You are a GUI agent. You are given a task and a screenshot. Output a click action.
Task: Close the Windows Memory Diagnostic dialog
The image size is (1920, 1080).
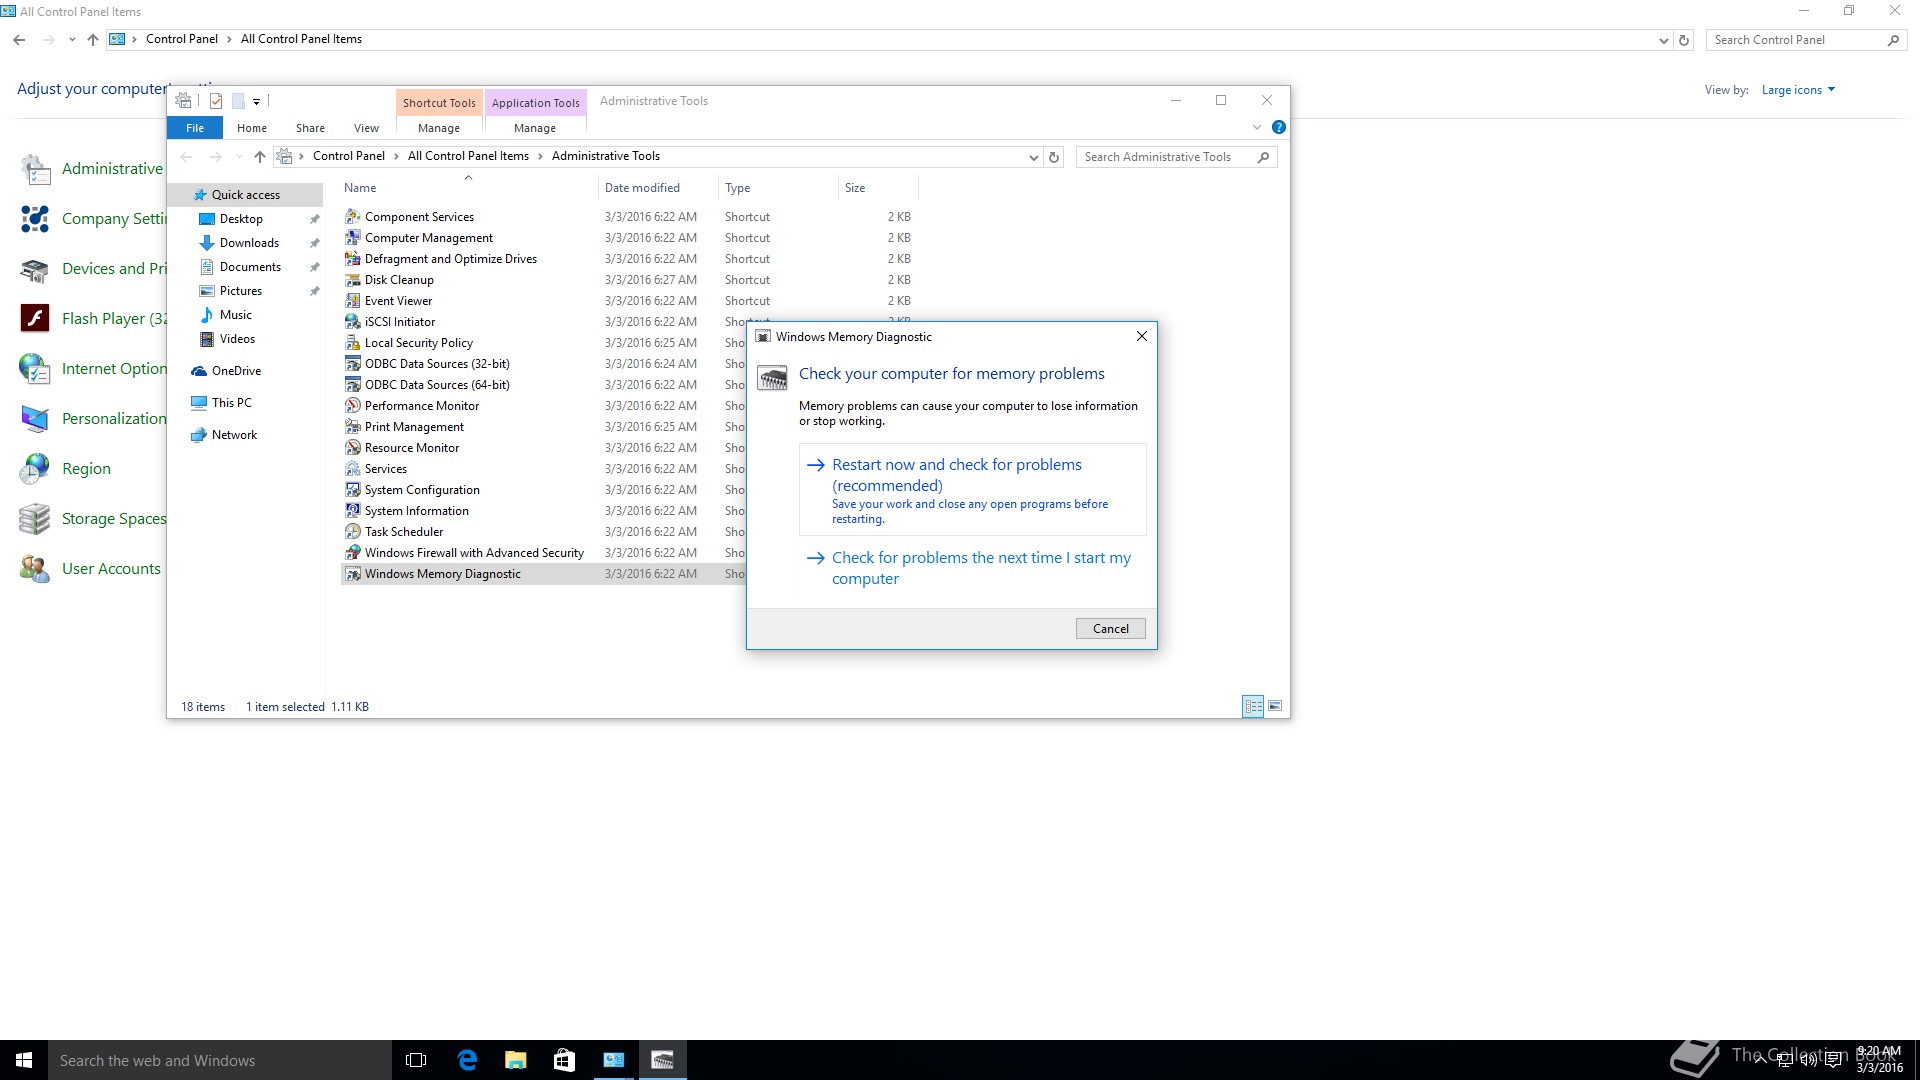(1141, 337)
